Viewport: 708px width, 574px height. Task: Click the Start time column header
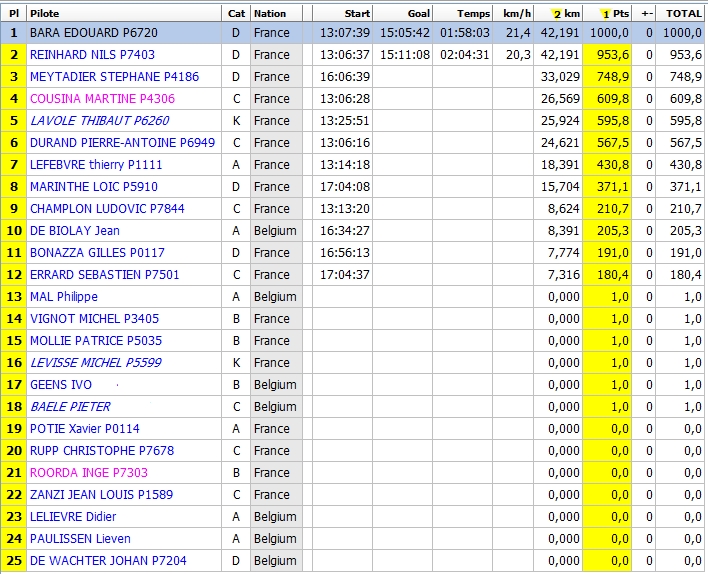tap(356, 14)
